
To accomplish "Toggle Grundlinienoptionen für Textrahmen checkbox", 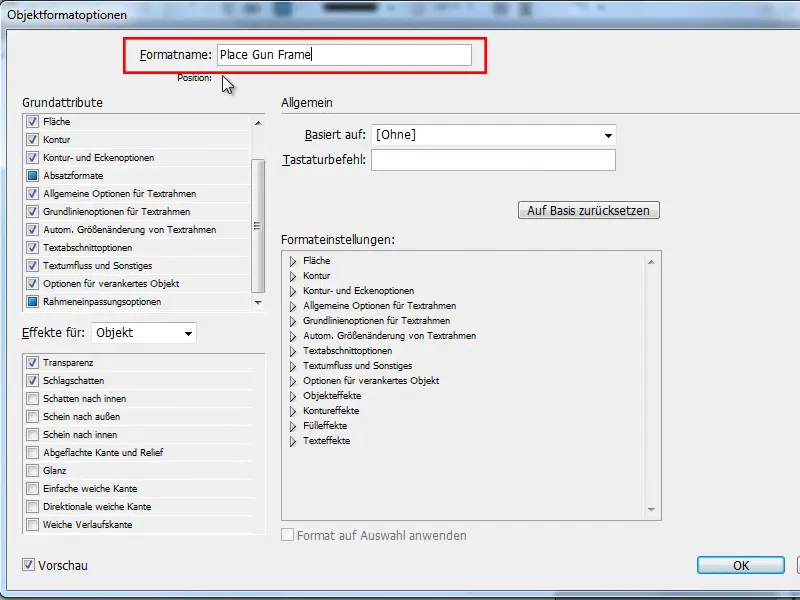I will (33, 211).
